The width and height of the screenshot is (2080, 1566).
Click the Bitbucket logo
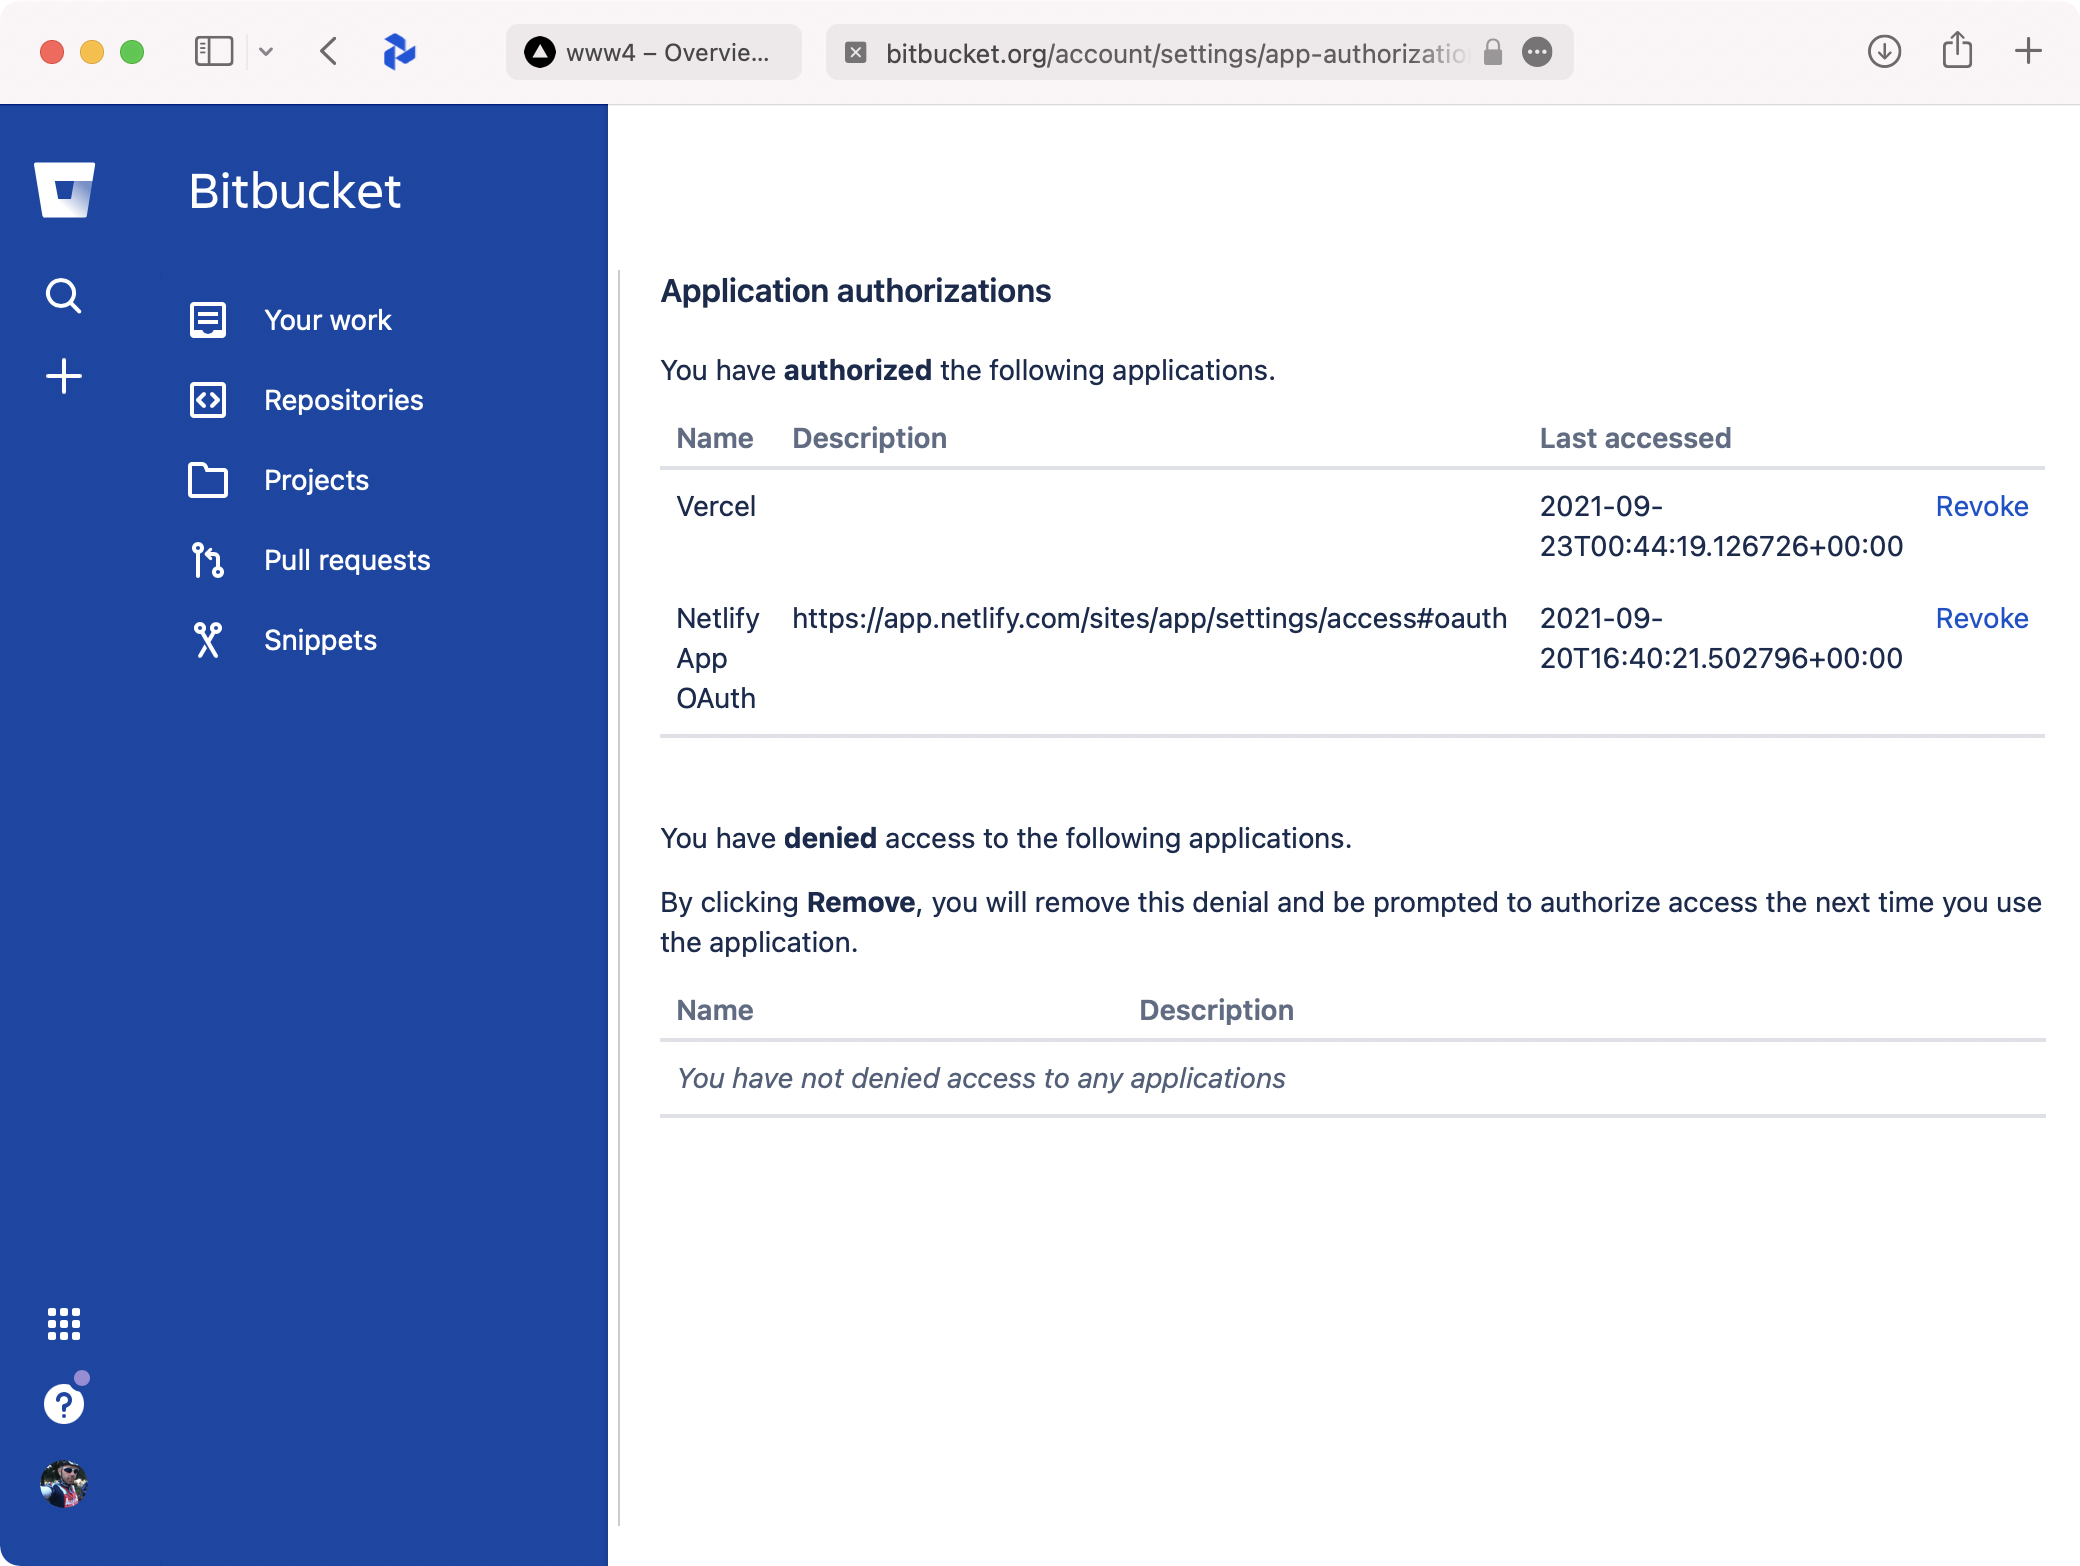[x=64, y=189]
